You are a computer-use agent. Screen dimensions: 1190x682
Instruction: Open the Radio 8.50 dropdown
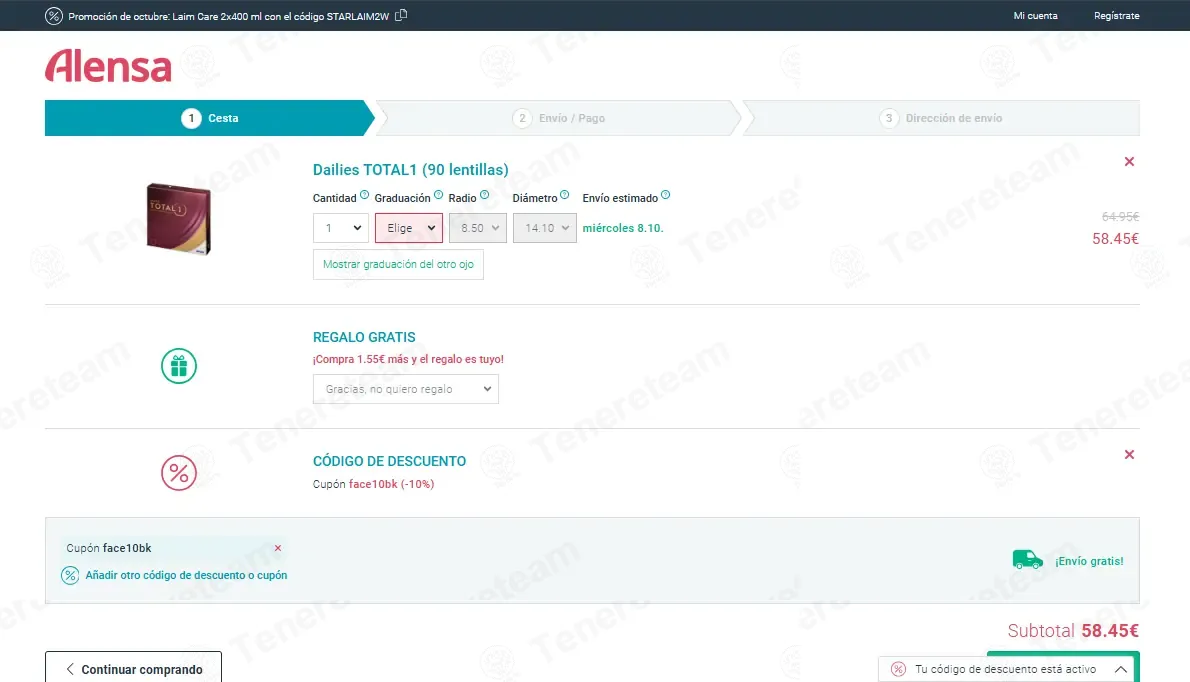[x=477, y=228]
